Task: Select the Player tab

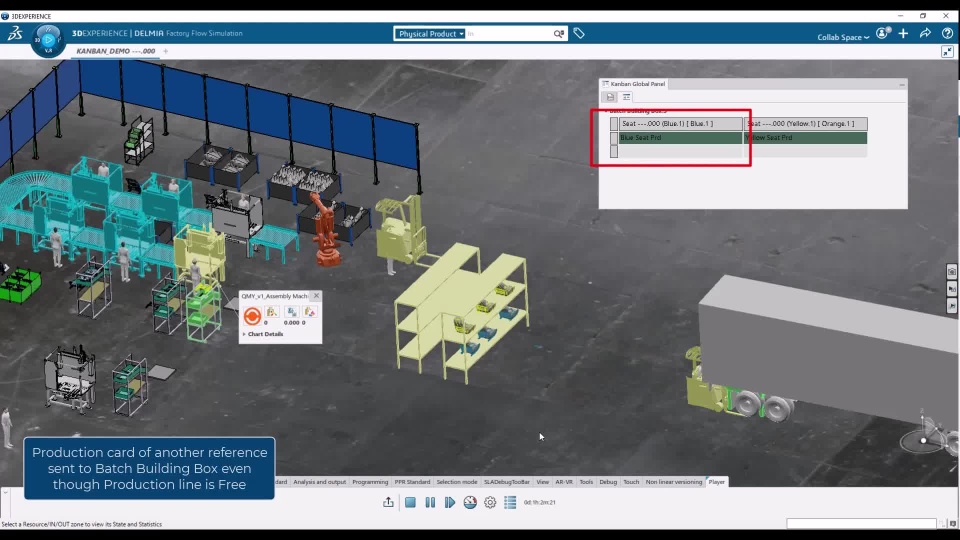Action: 717,482
